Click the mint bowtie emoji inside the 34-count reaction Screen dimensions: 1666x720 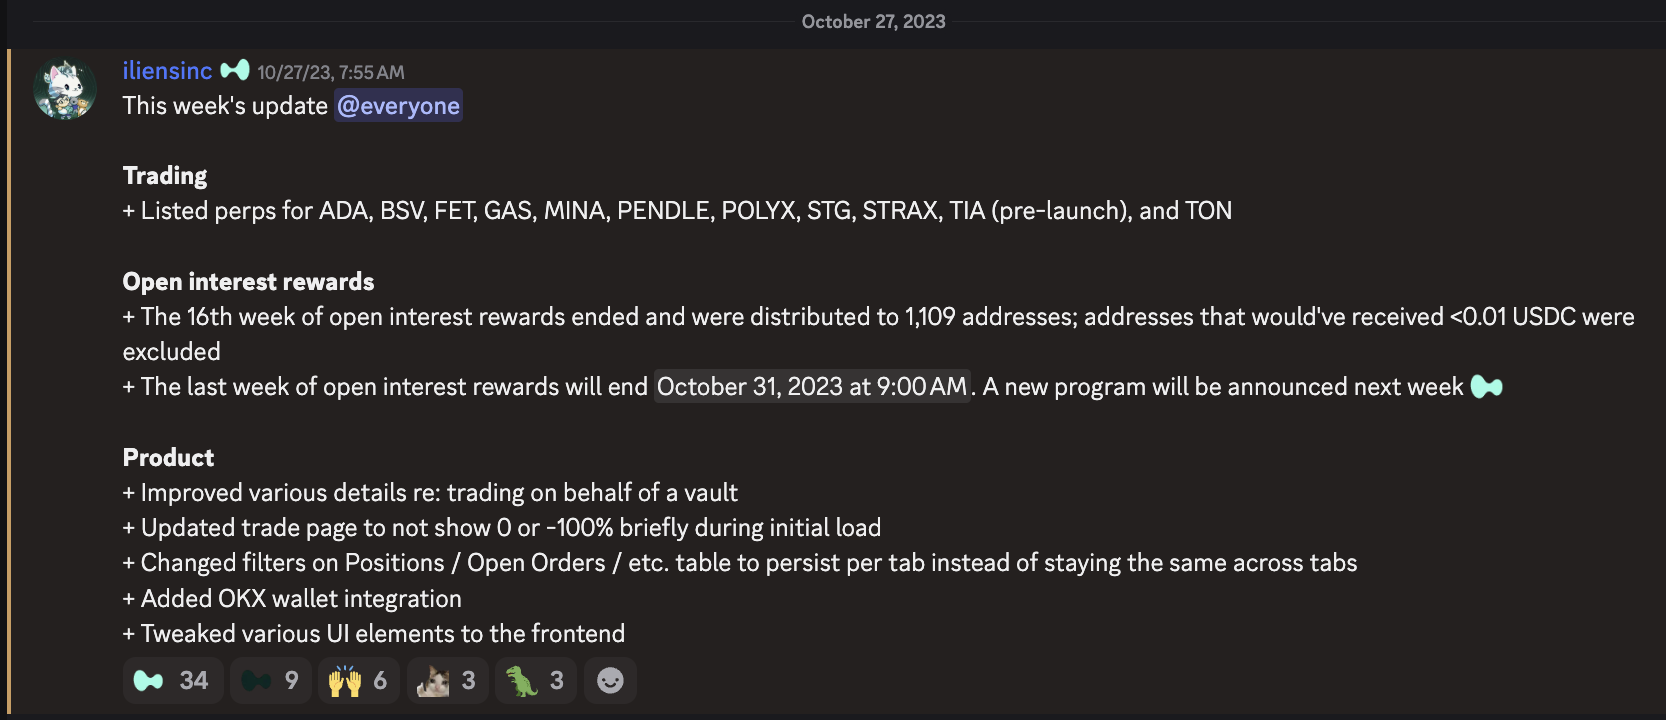(x=150, y=680)
